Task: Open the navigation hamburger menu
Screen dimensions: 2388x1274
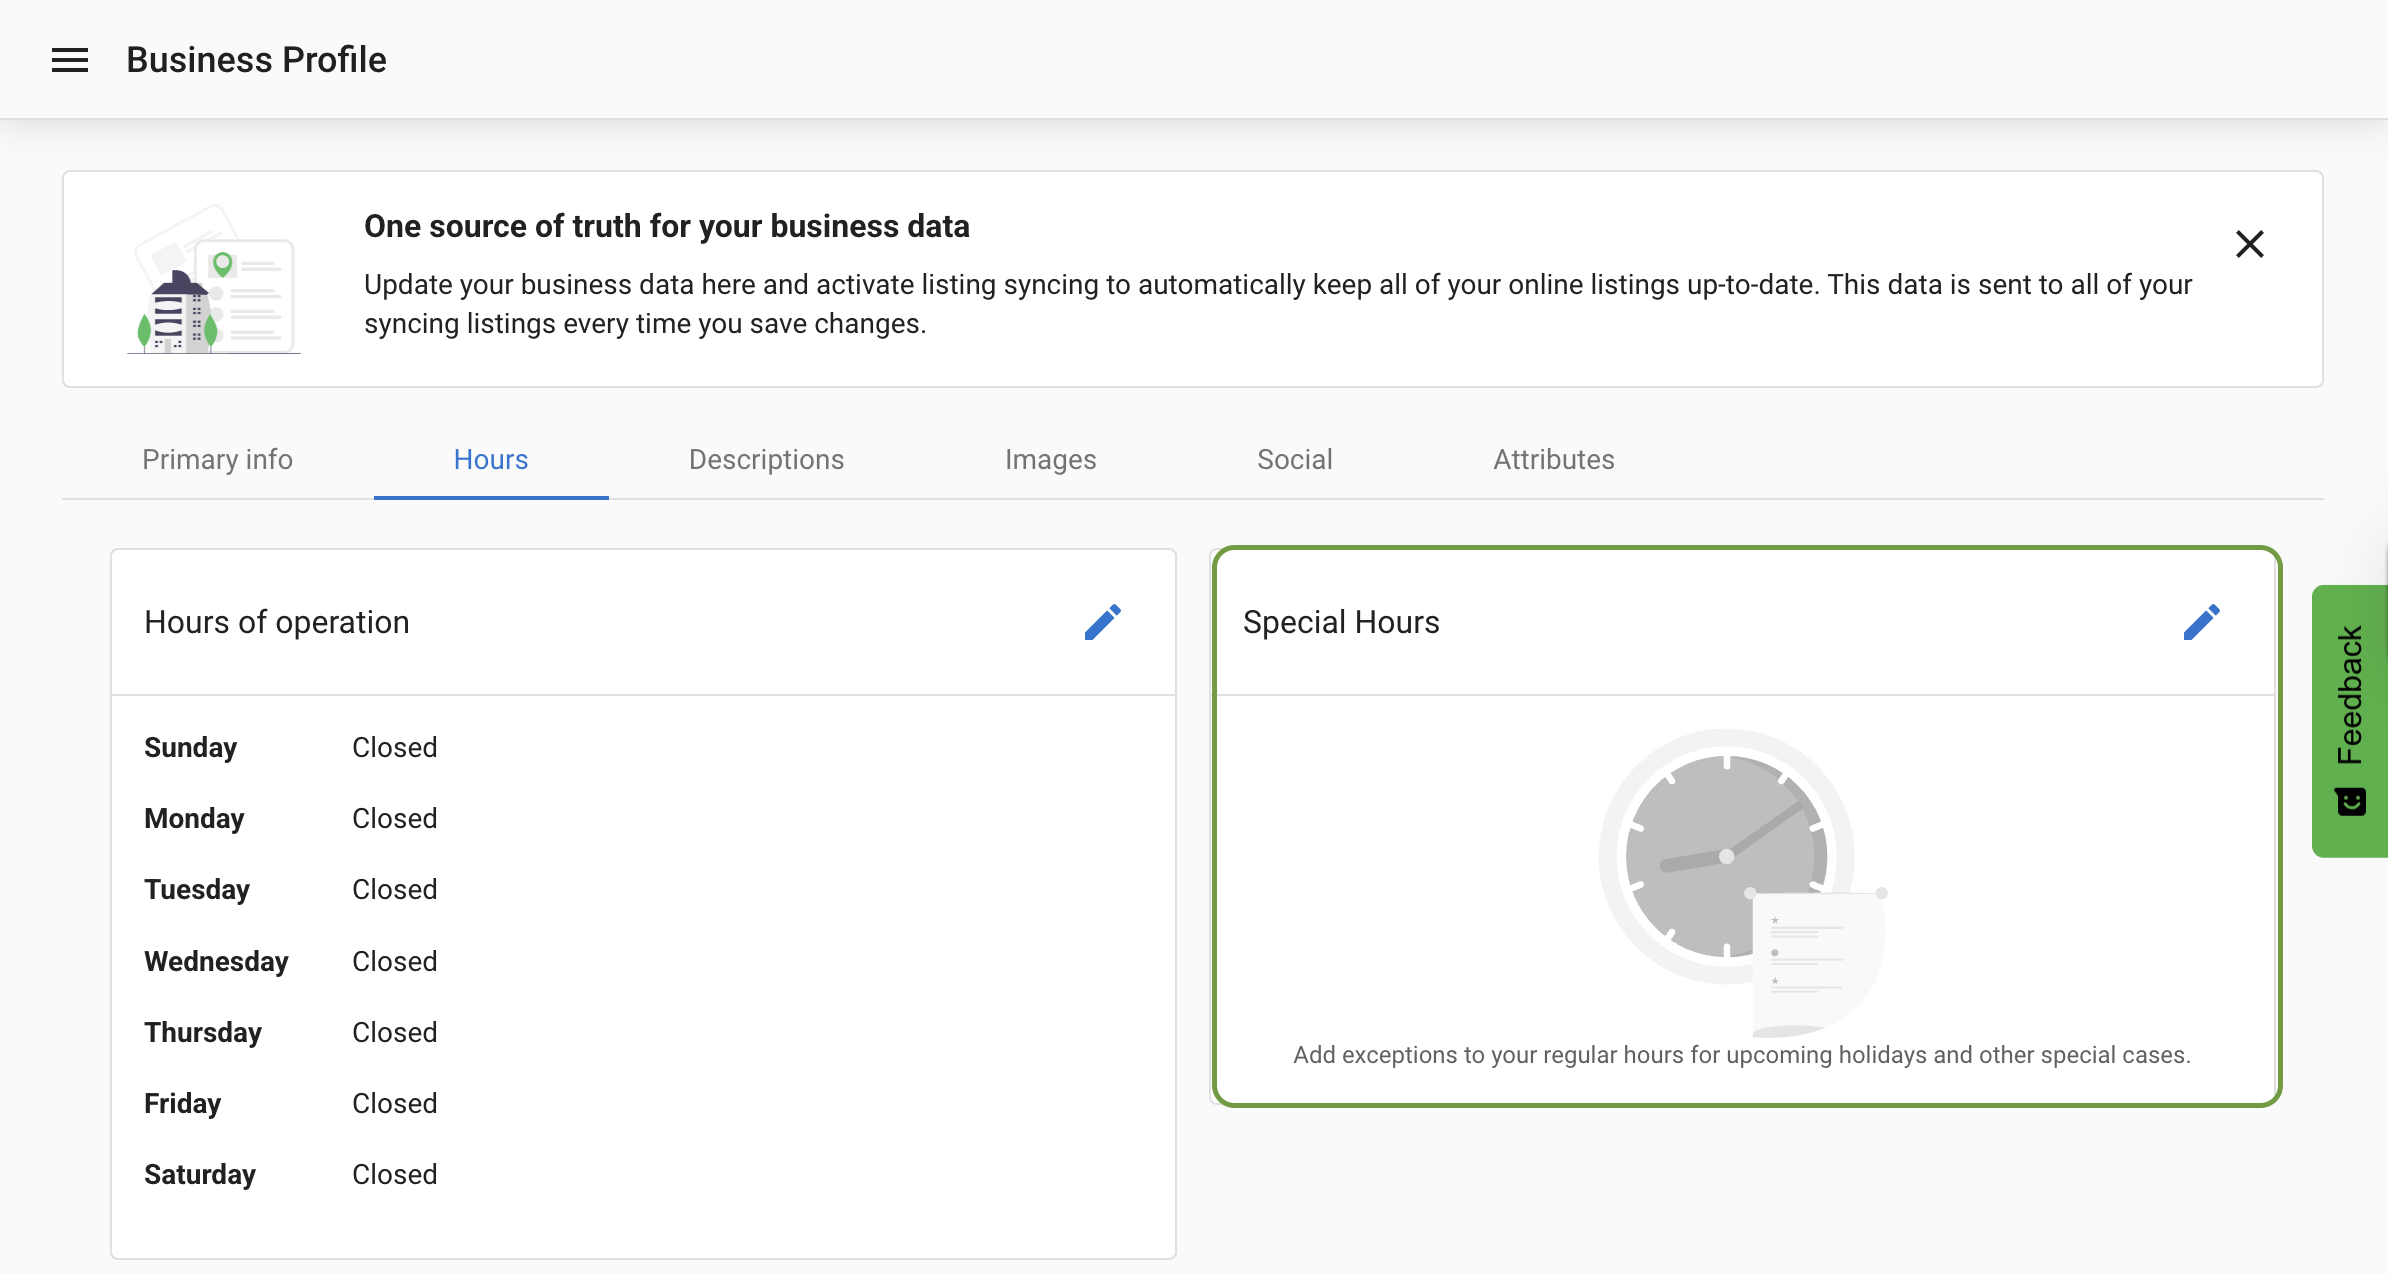Action: point(70,60)
